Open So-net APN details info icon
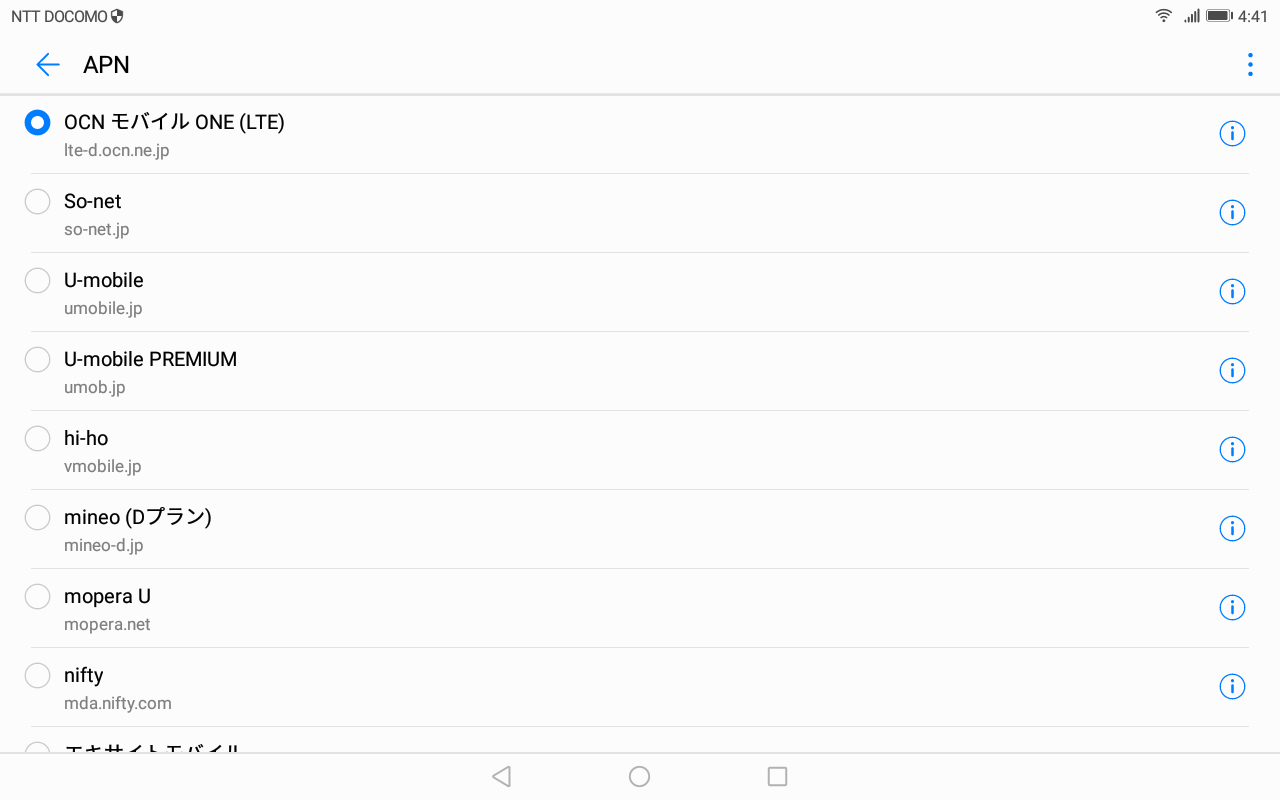This screenshot has height=800, width=1280. [x=1232, y=213]
